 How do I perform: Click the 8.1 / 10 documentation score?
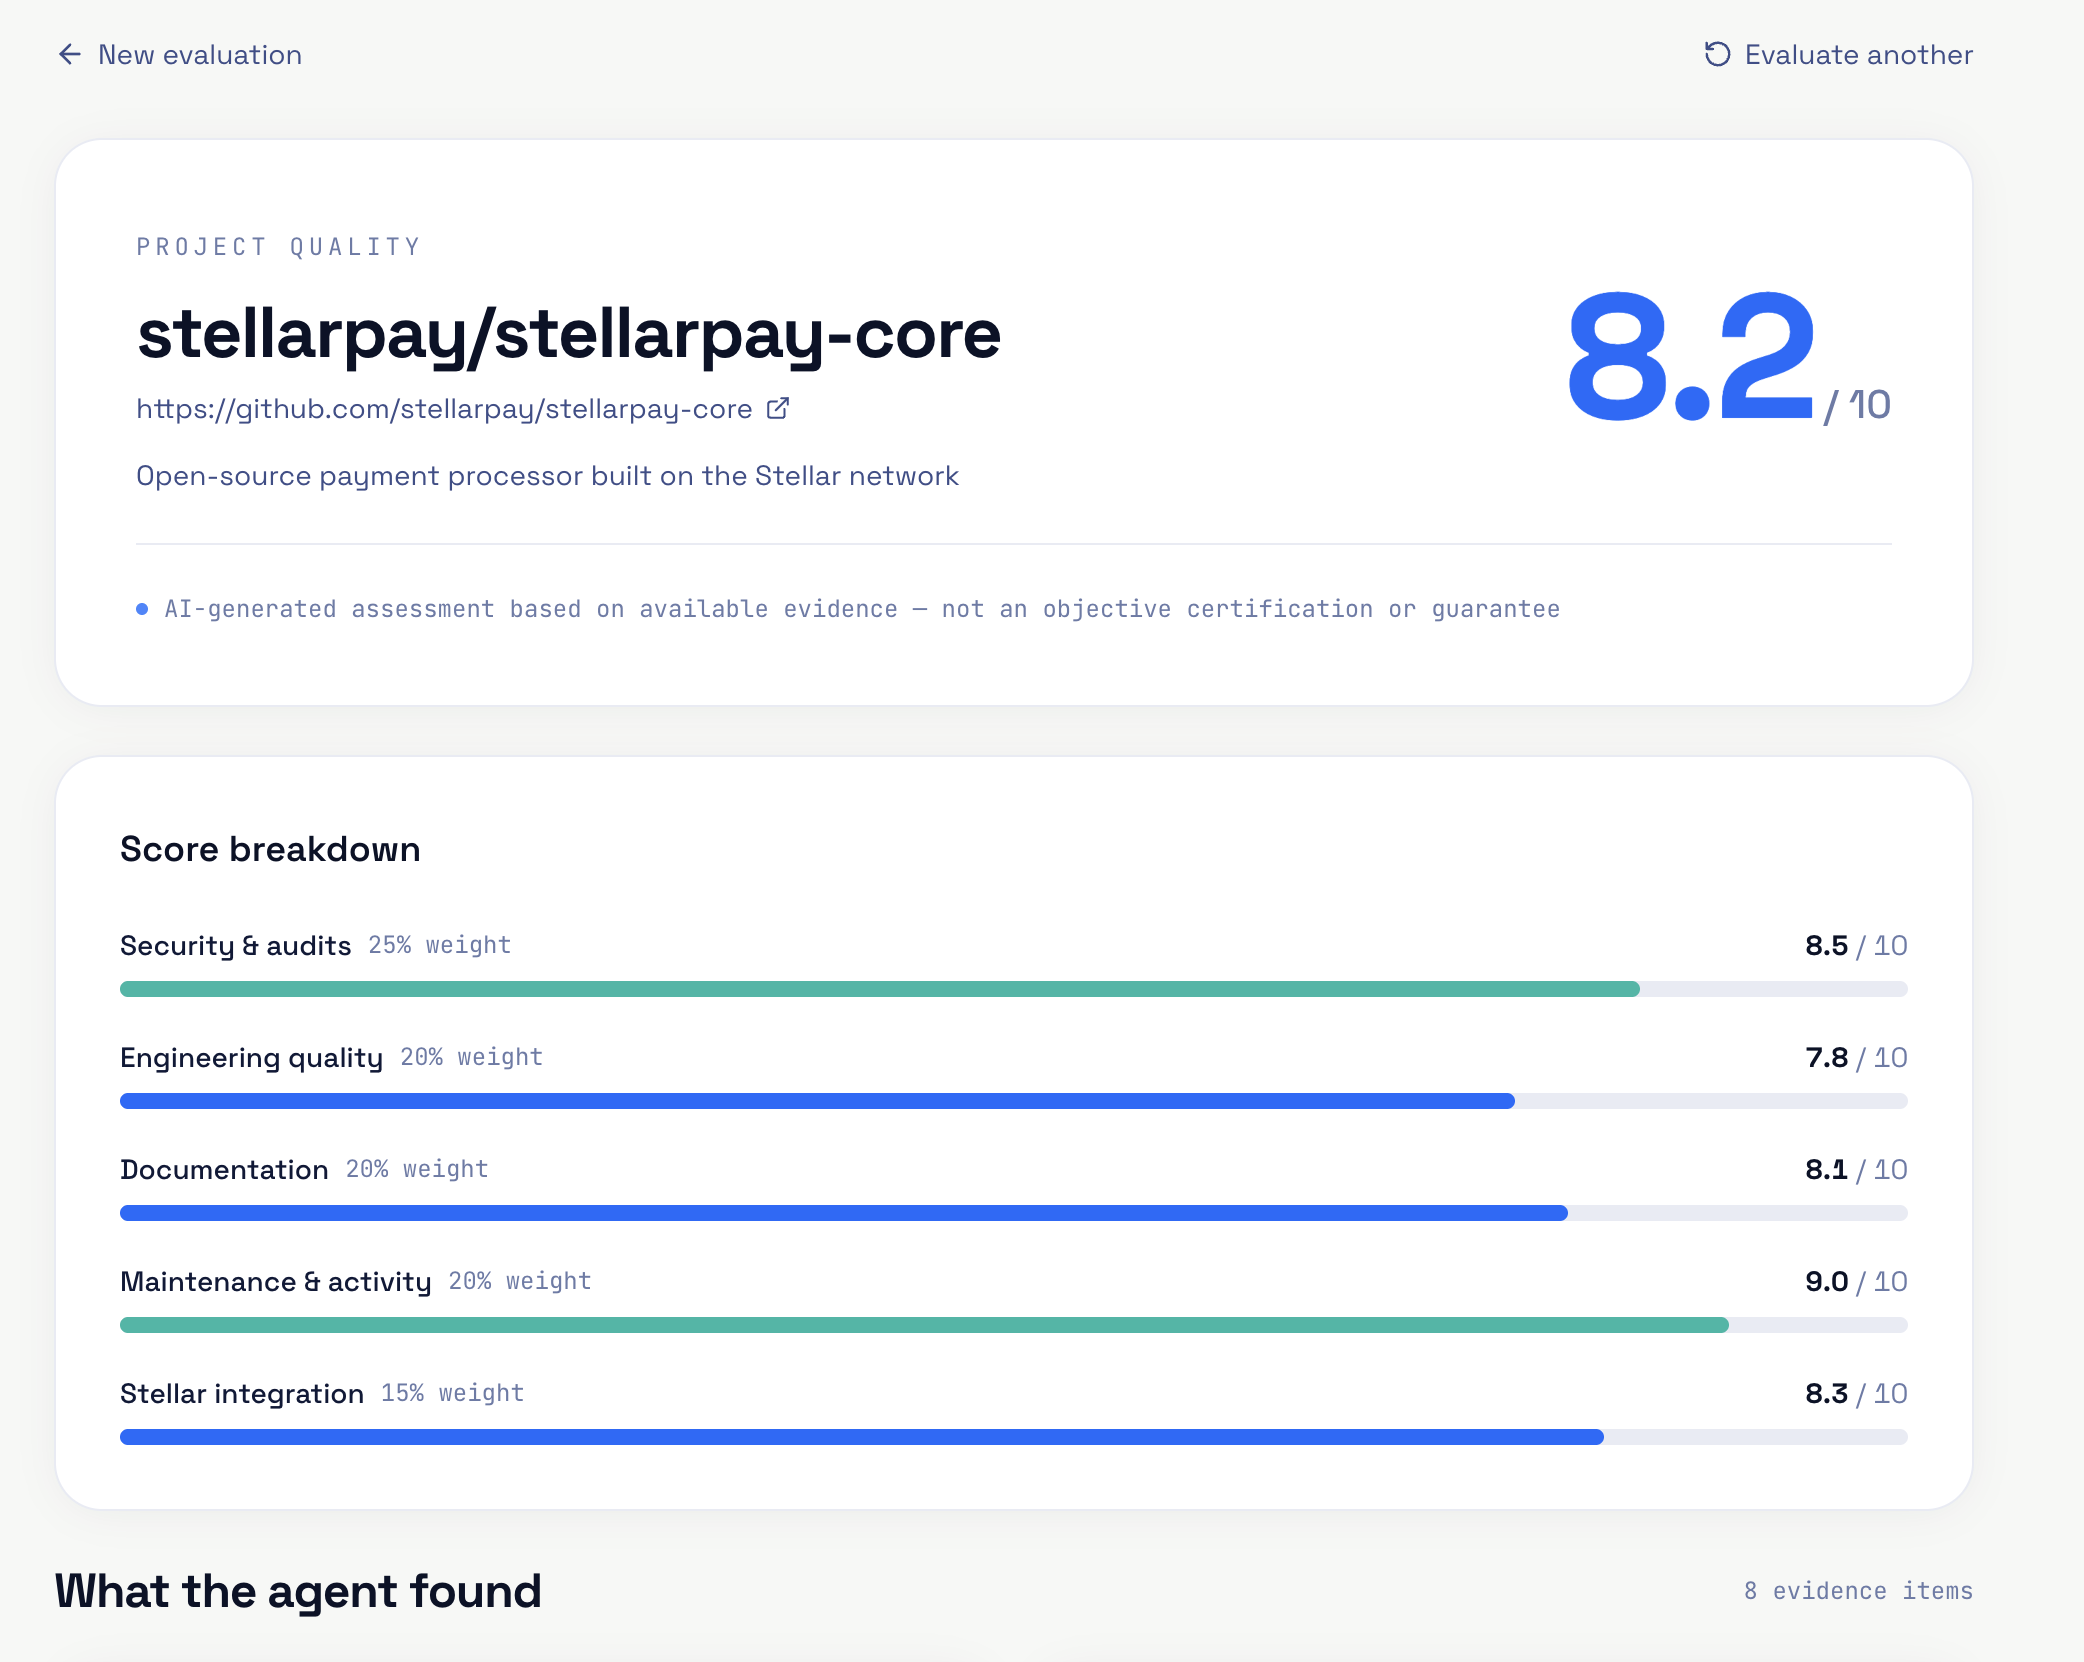pos(1856,1170)
